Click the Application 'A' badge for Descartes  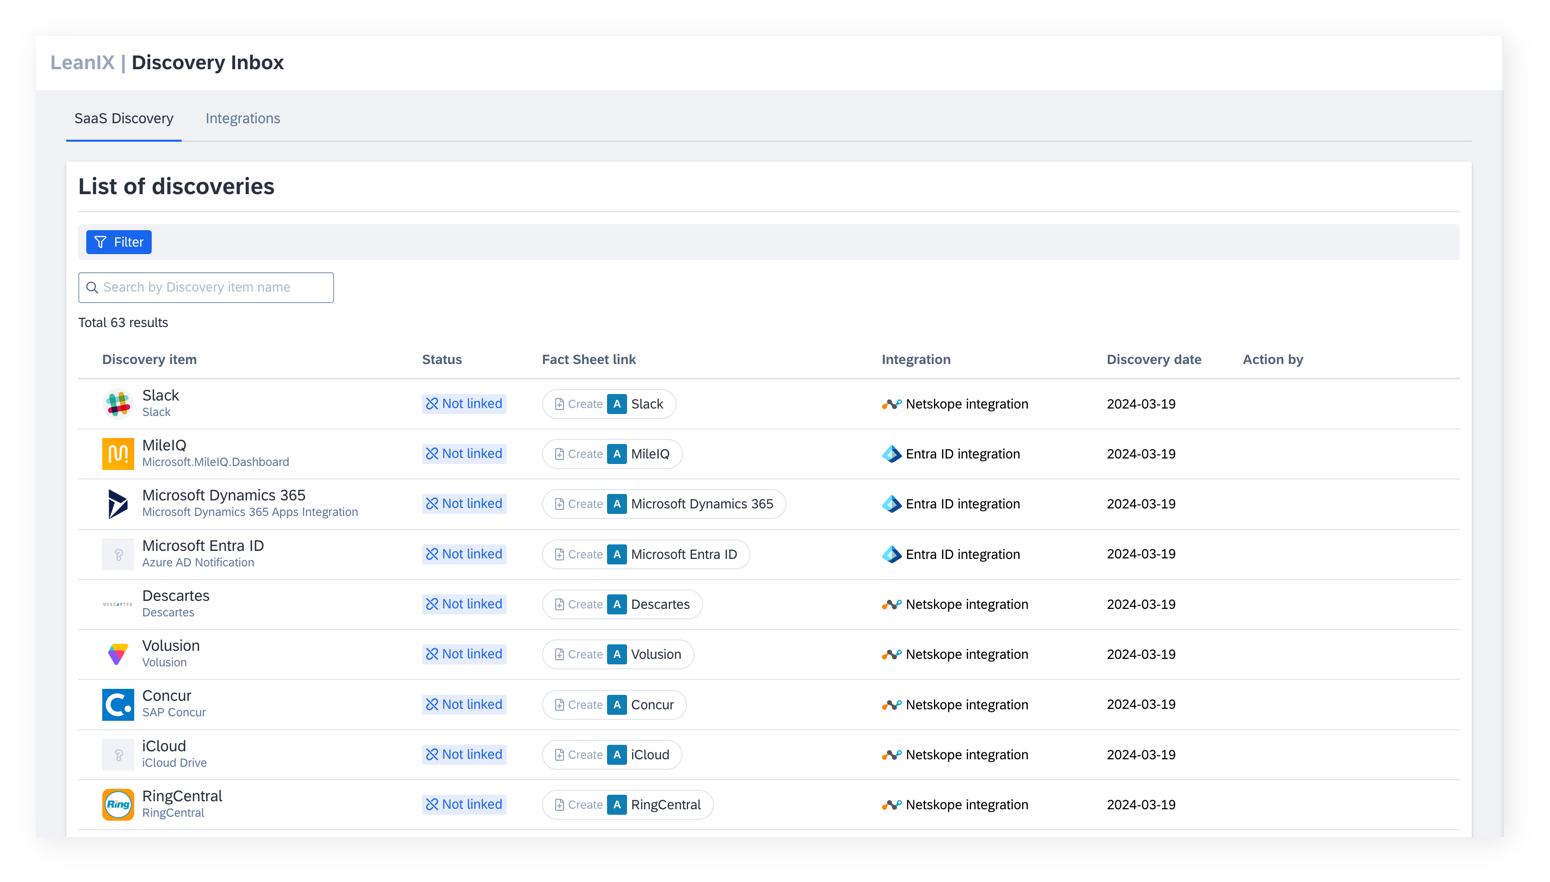point(617,604)
